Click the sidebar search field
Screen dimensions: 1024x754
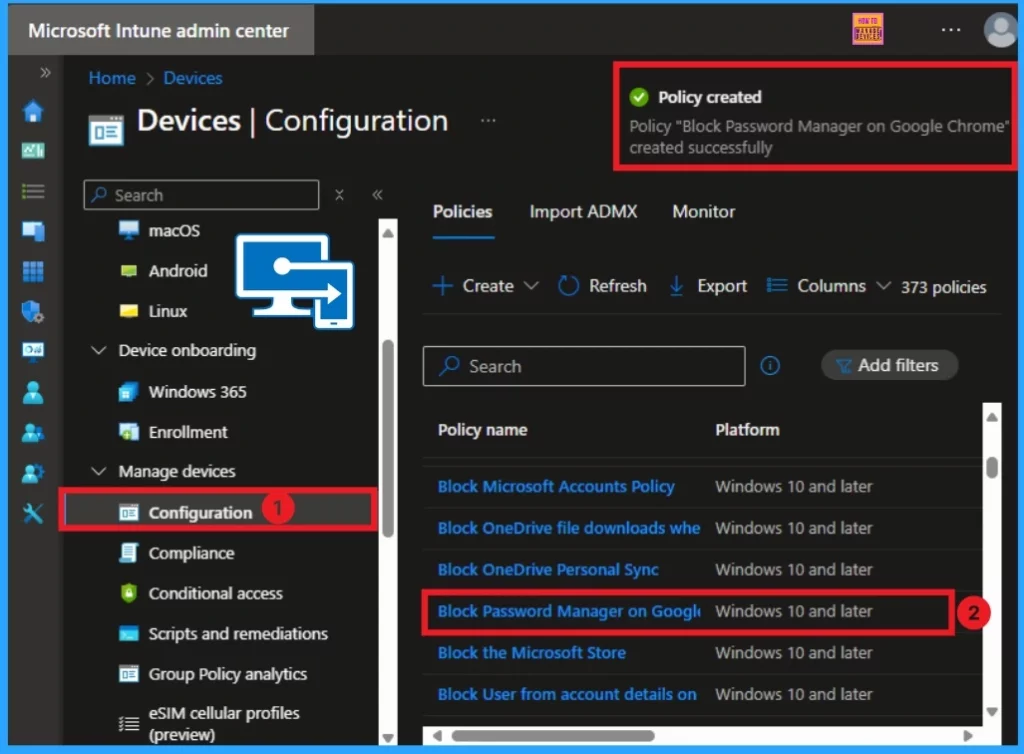tap(201, 195)
